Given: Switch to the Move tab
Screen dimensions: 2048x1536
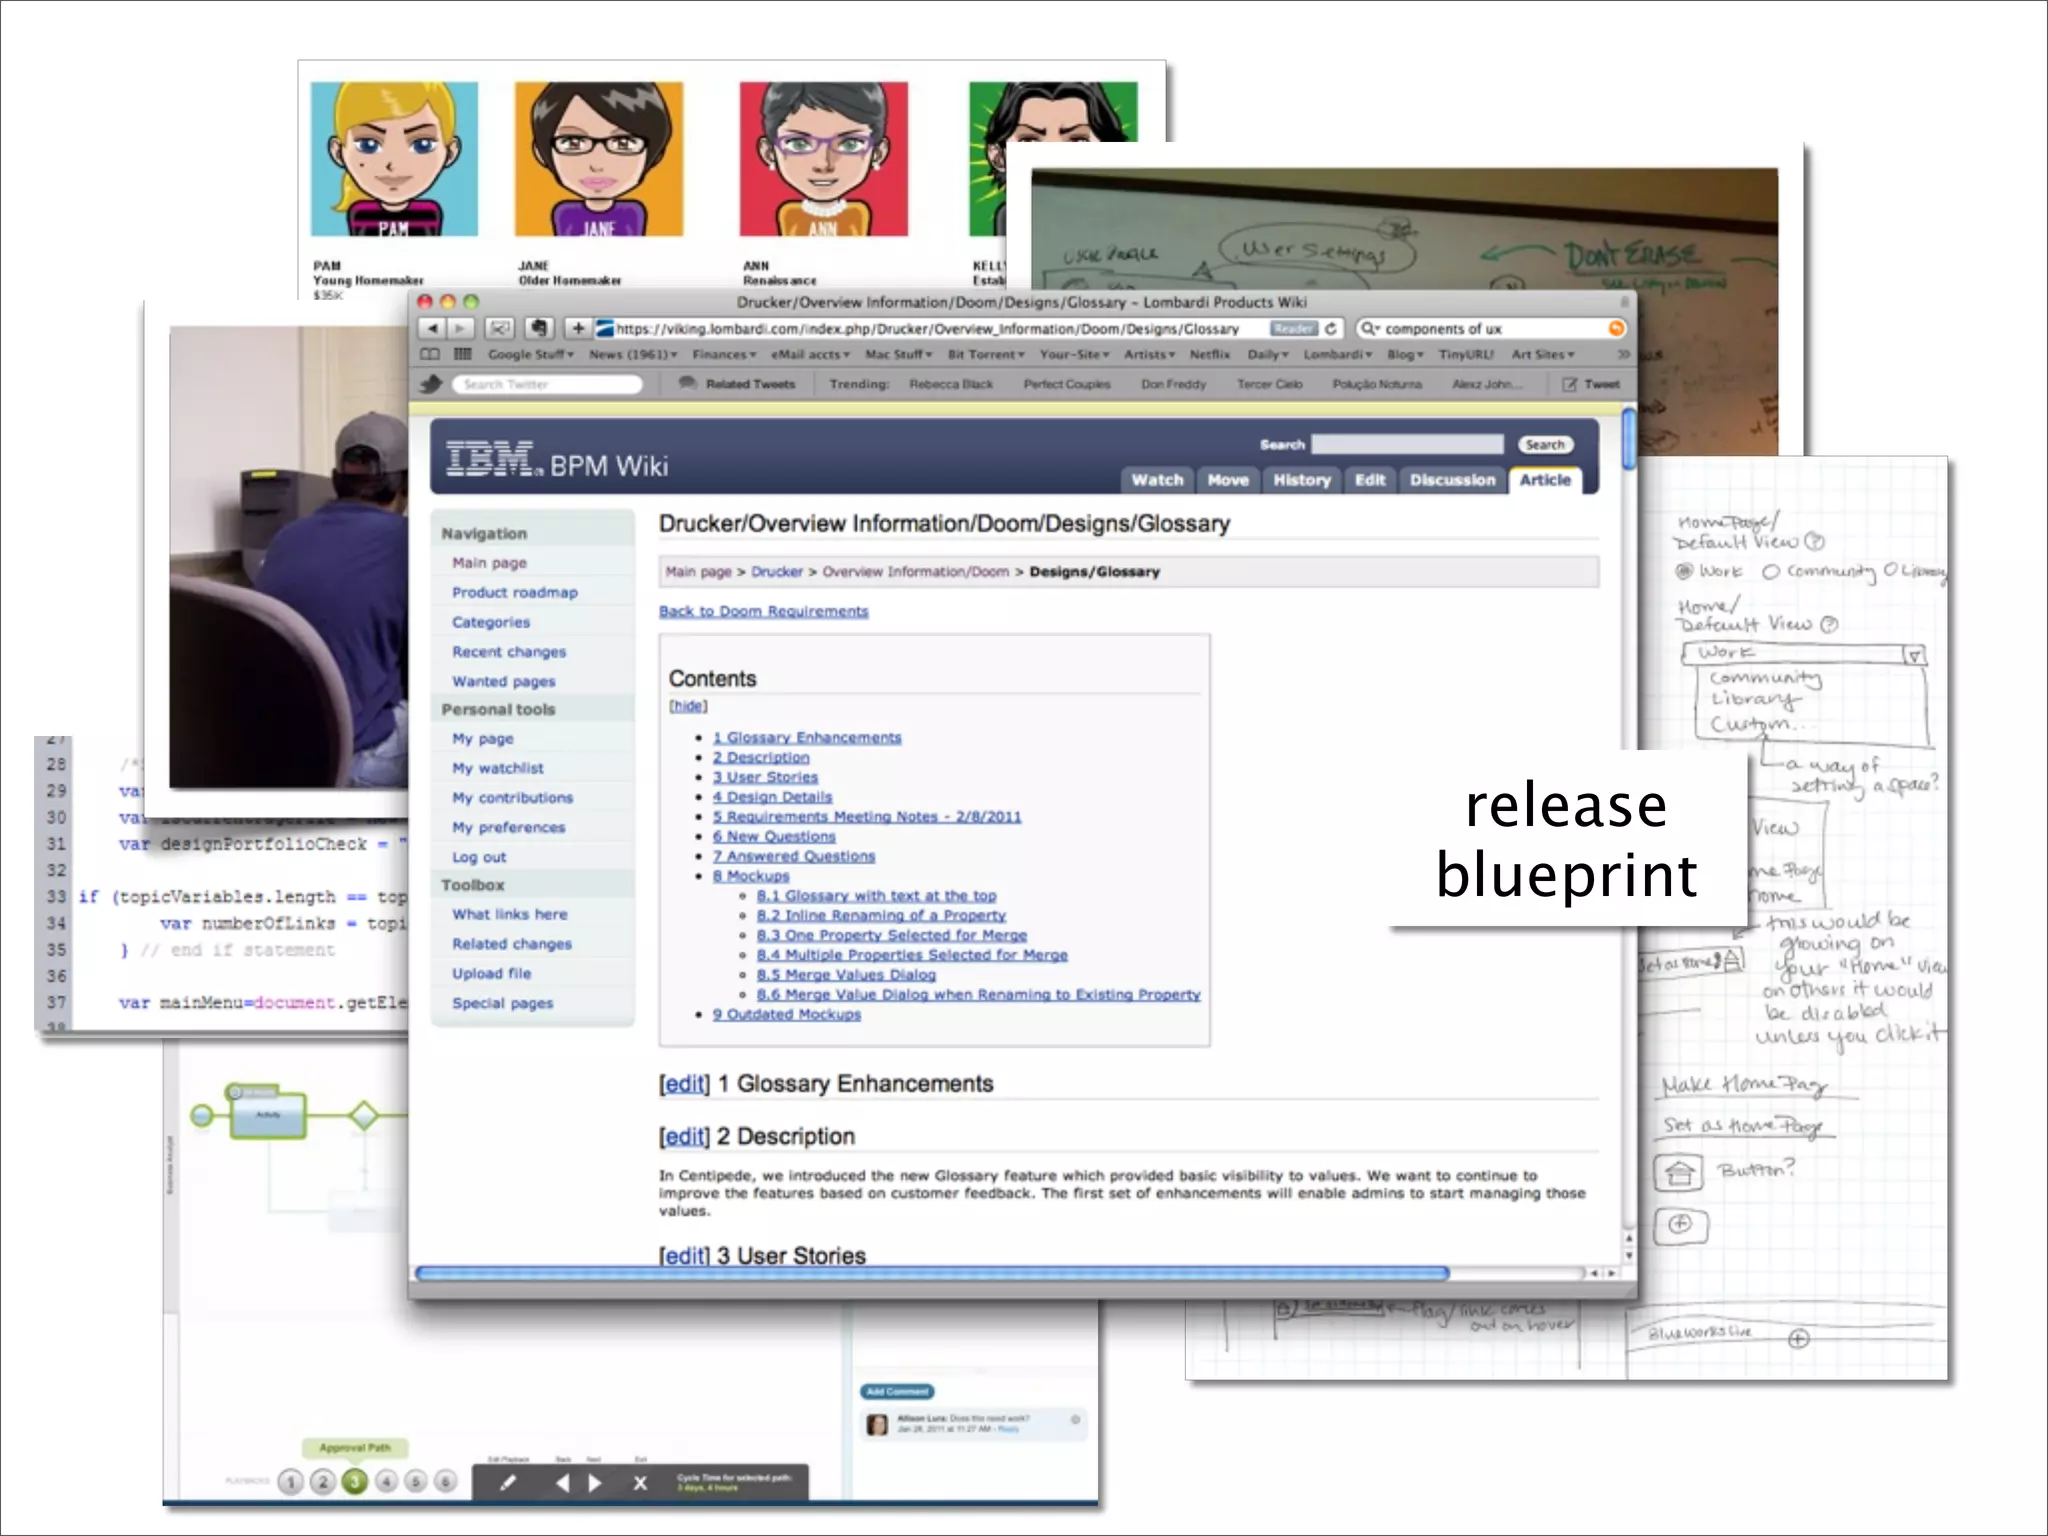Looking at the screenshot, I should coord(1228,481).
